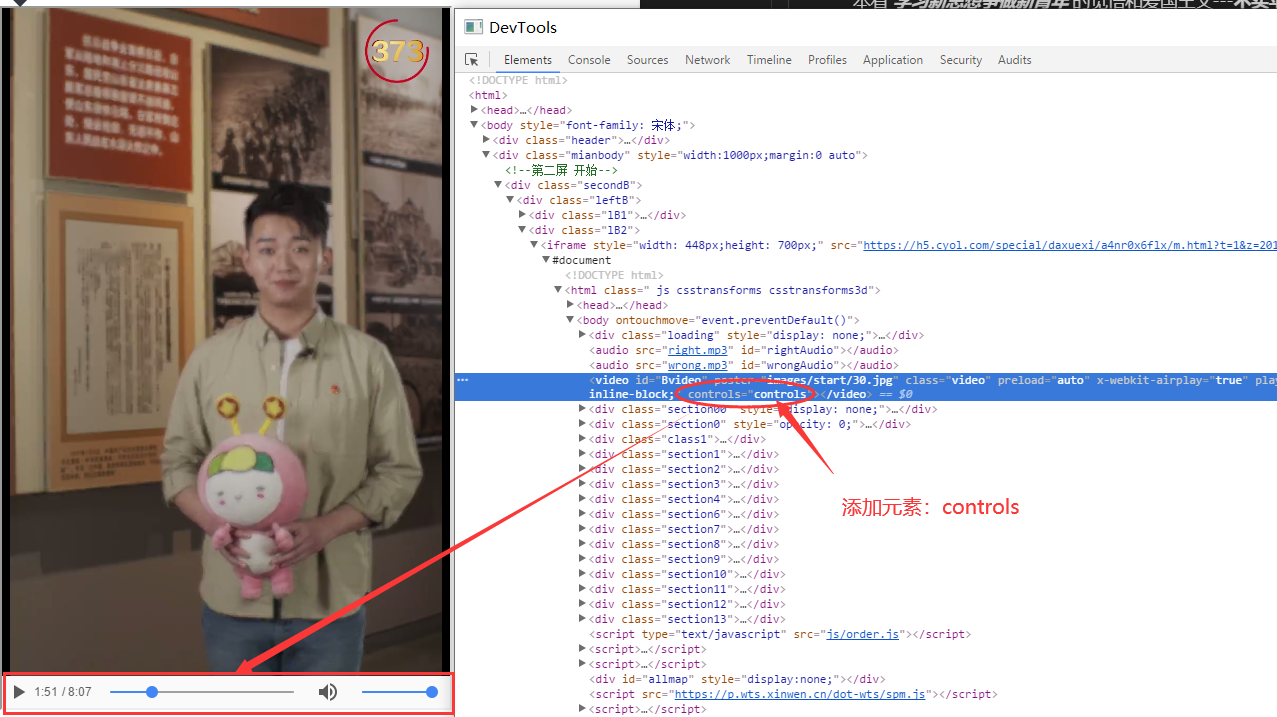Select the div class section1 row
This screenshot has width=1277, height=717.
684,454
